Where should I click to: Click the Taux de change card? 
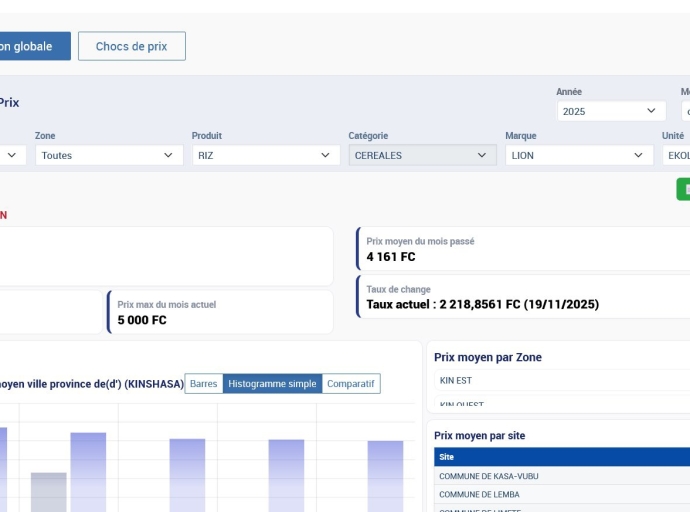[523, 297]
